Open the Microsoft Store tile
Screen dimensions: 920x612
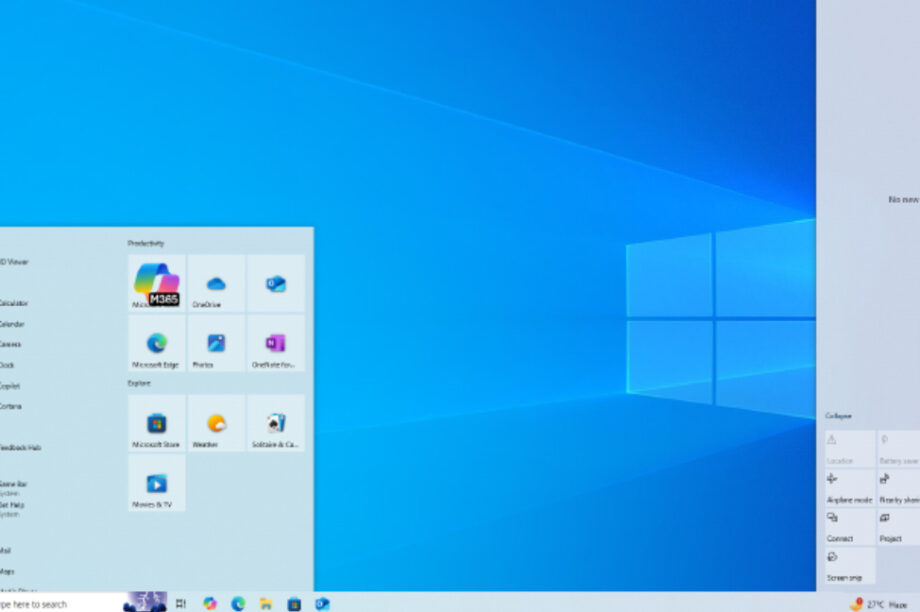click(159, 423)
